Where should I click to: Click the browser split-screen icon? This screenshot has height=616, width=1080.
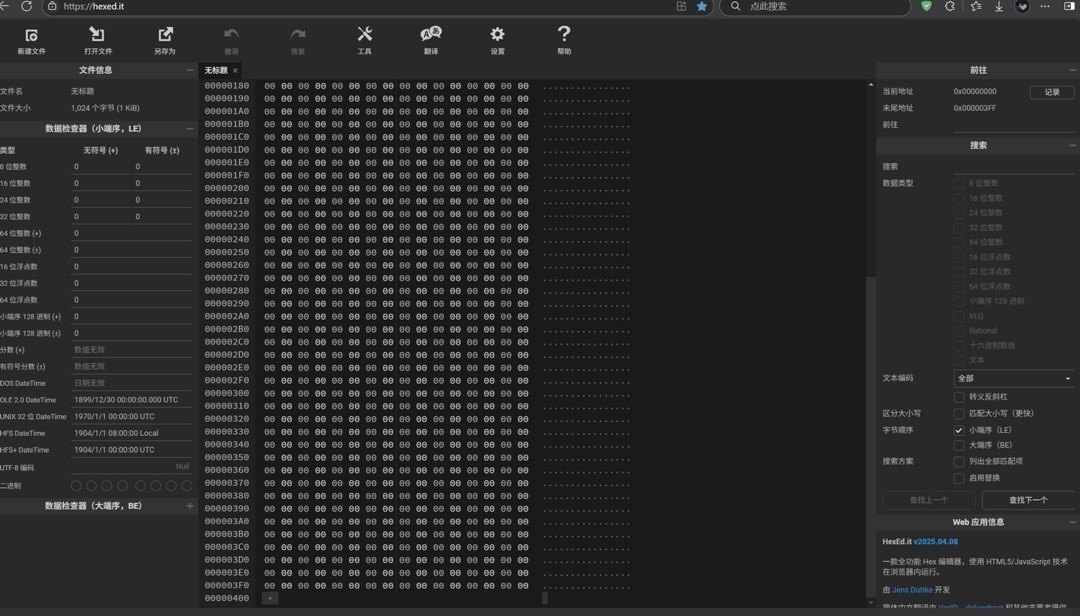(681, 6)
